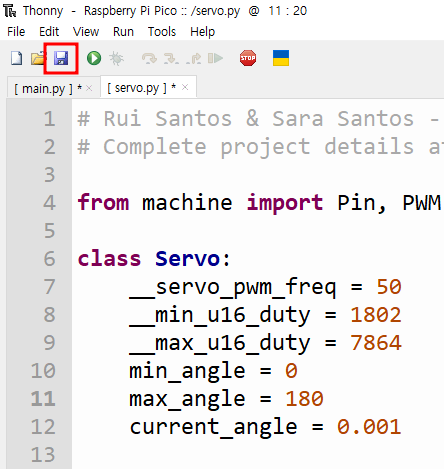Click the Step into icon
The height and width of the screenshot is (469, 444).
pyautogui.click(x=171, y=59)
